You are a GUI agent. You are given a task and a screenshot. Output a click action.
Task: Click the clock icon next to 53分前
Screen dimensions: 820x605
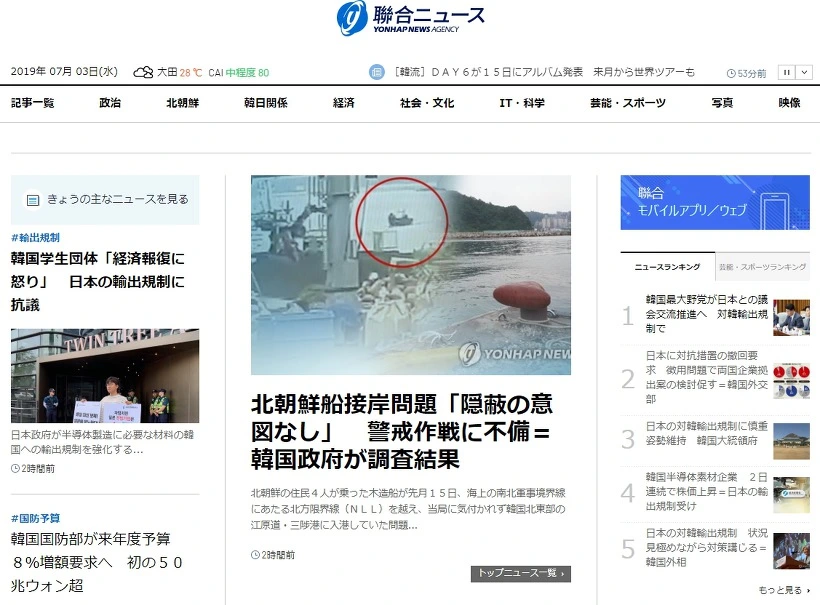pos(731,74)
